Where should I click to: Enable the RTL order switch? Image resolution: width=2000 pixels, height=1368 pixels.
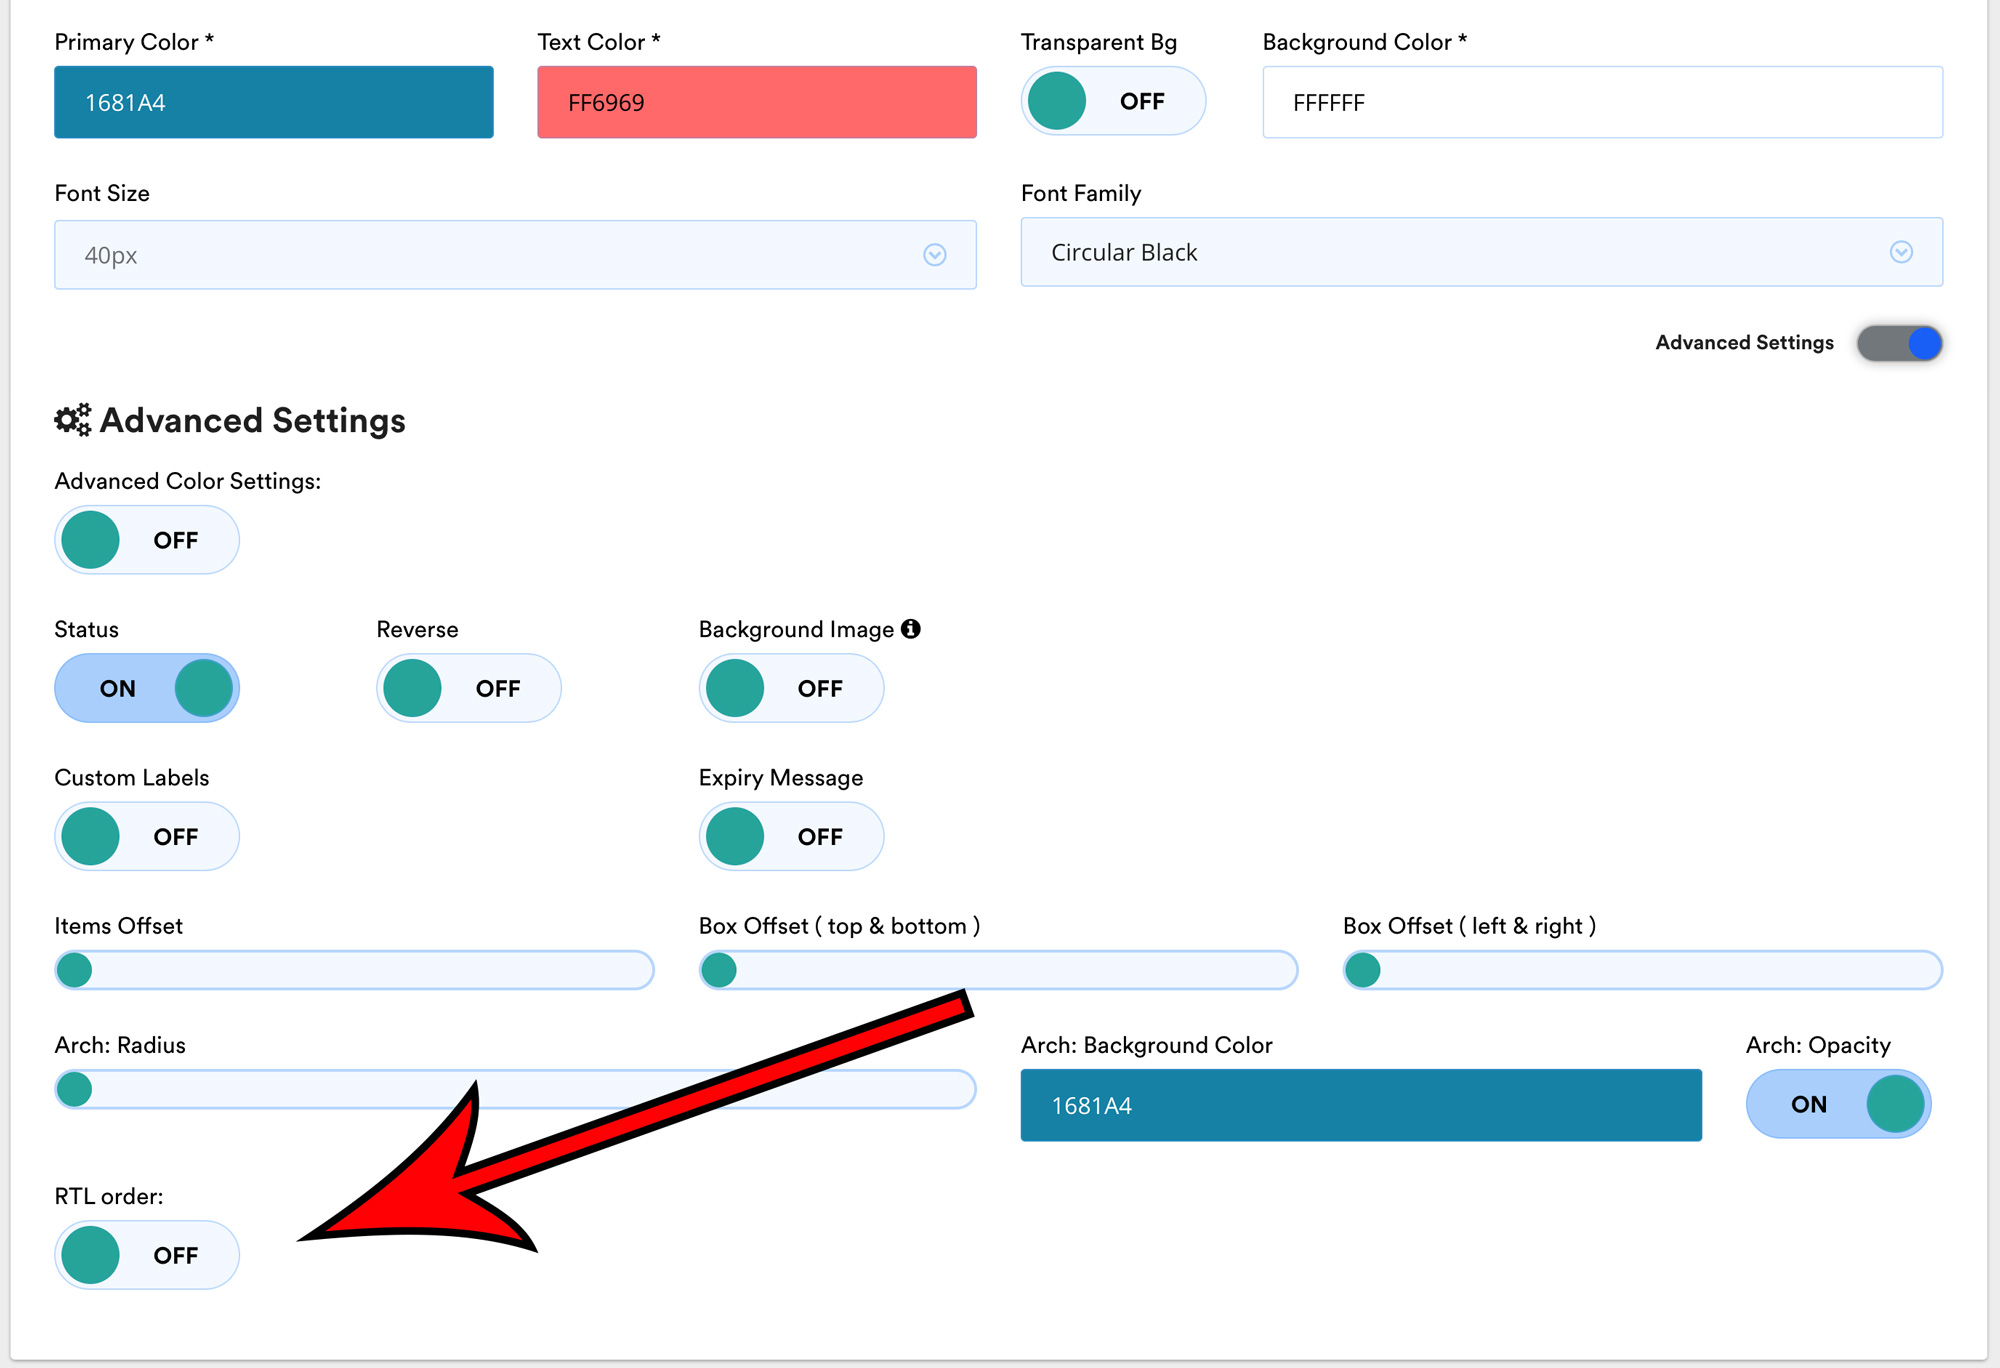pos(147,1255)
